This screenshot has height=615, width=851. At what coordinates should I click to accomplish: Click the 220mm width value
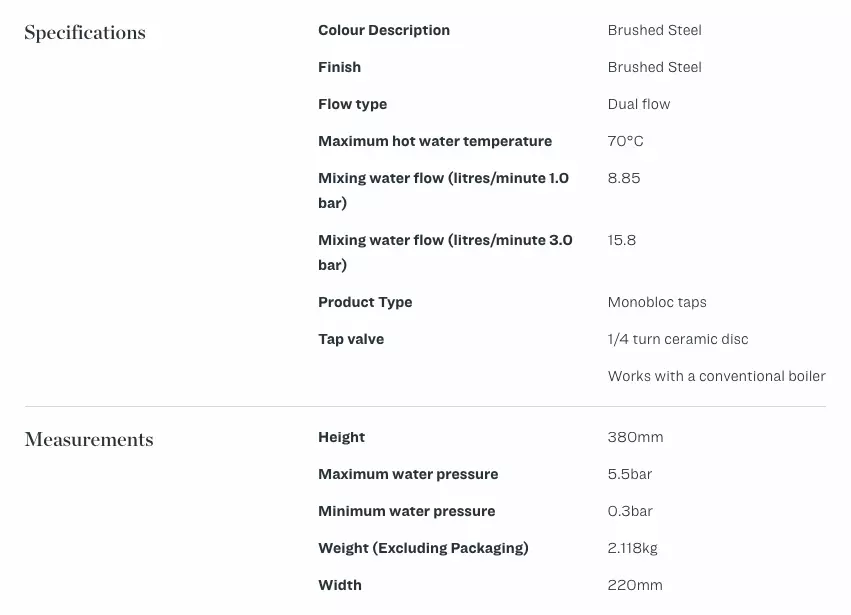[635, 585]
